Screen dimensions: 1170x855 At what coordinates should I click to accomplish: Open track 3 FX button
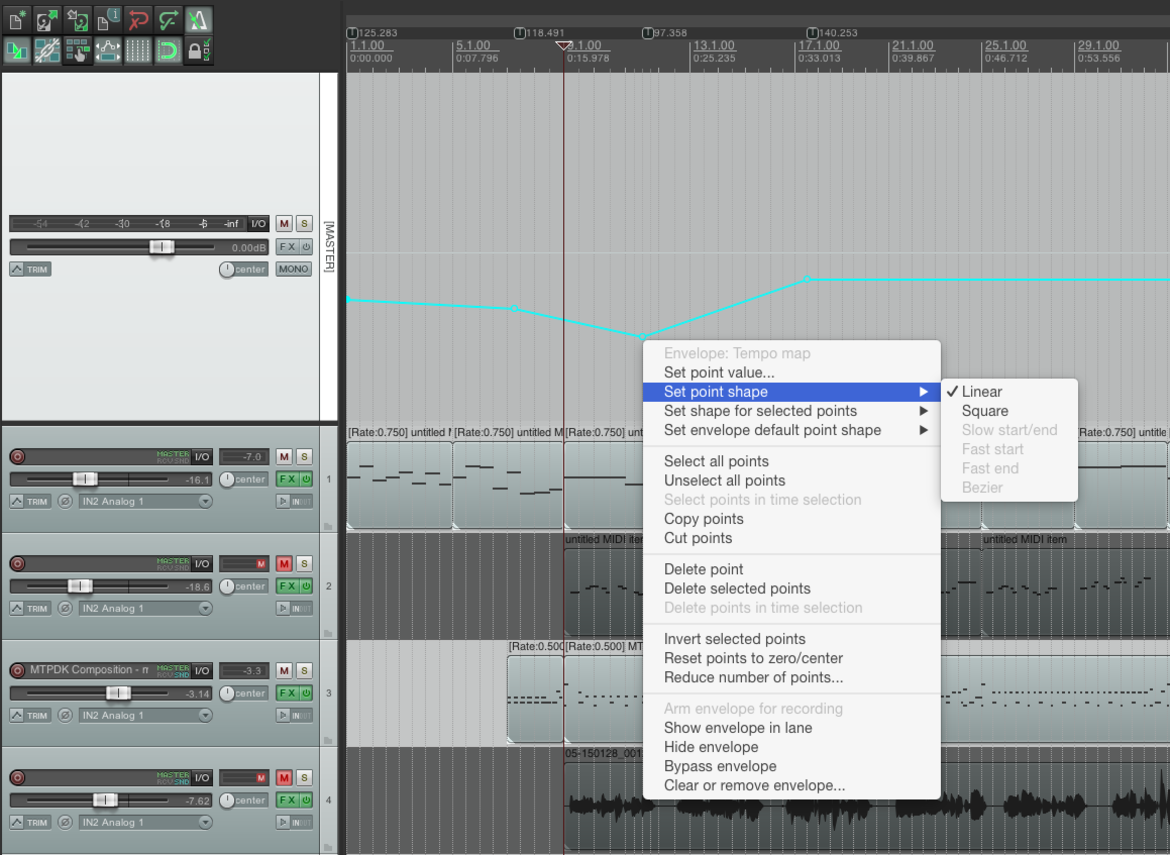coord(287,694)
